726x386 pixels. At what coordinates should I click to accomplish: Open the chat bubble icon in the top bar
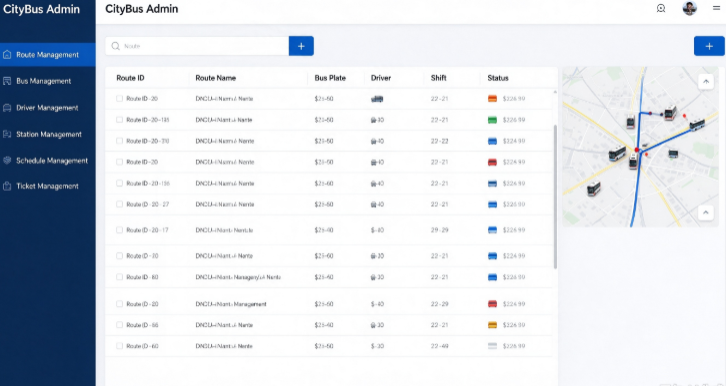(x=661, y=8)
